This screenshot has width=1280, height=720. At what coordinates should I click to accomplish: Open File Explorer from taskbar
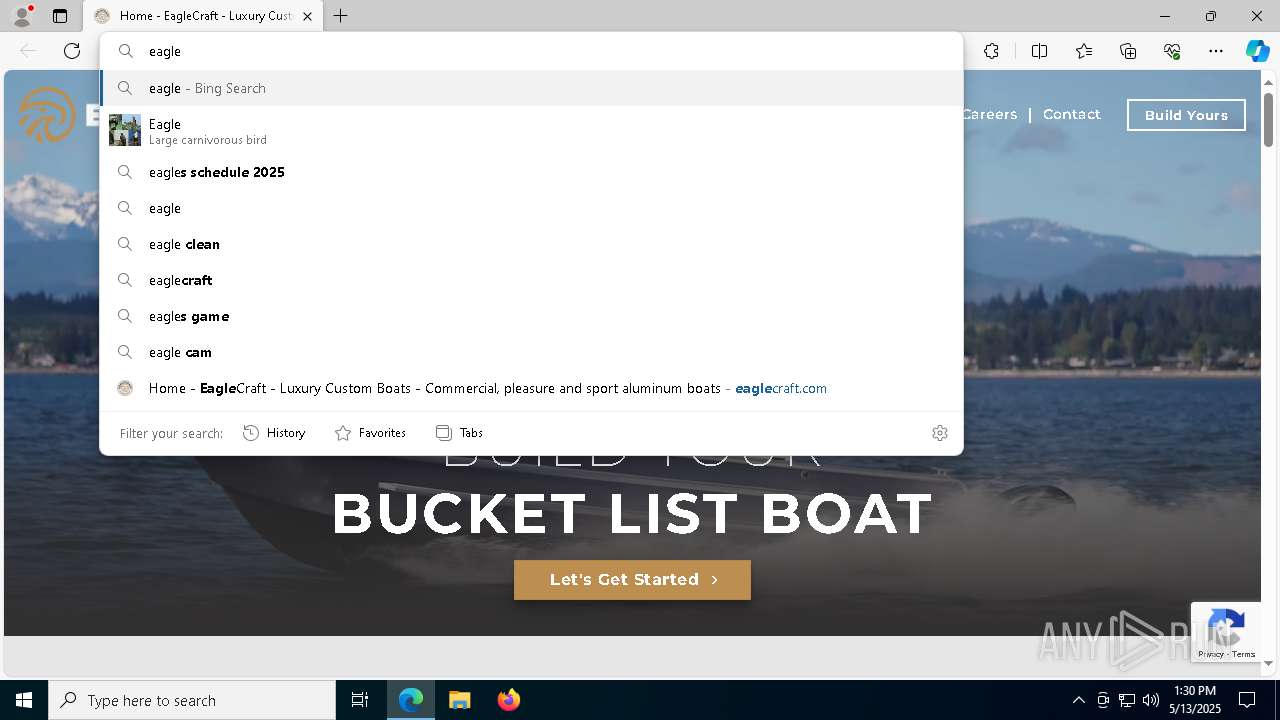click(x=459, y=700)
